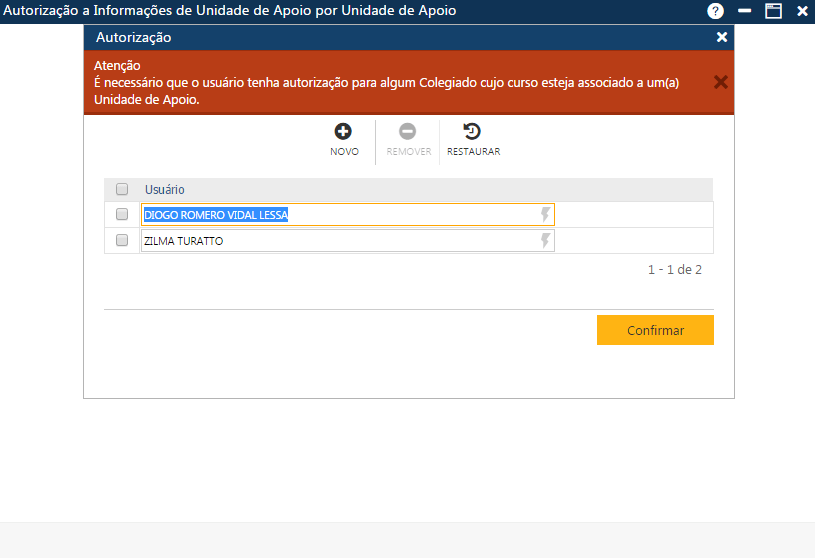This screenshot has height=558, width=815.
Task: Click lightning icon in ZILMA TURATTO row
Action: [545, 241]
